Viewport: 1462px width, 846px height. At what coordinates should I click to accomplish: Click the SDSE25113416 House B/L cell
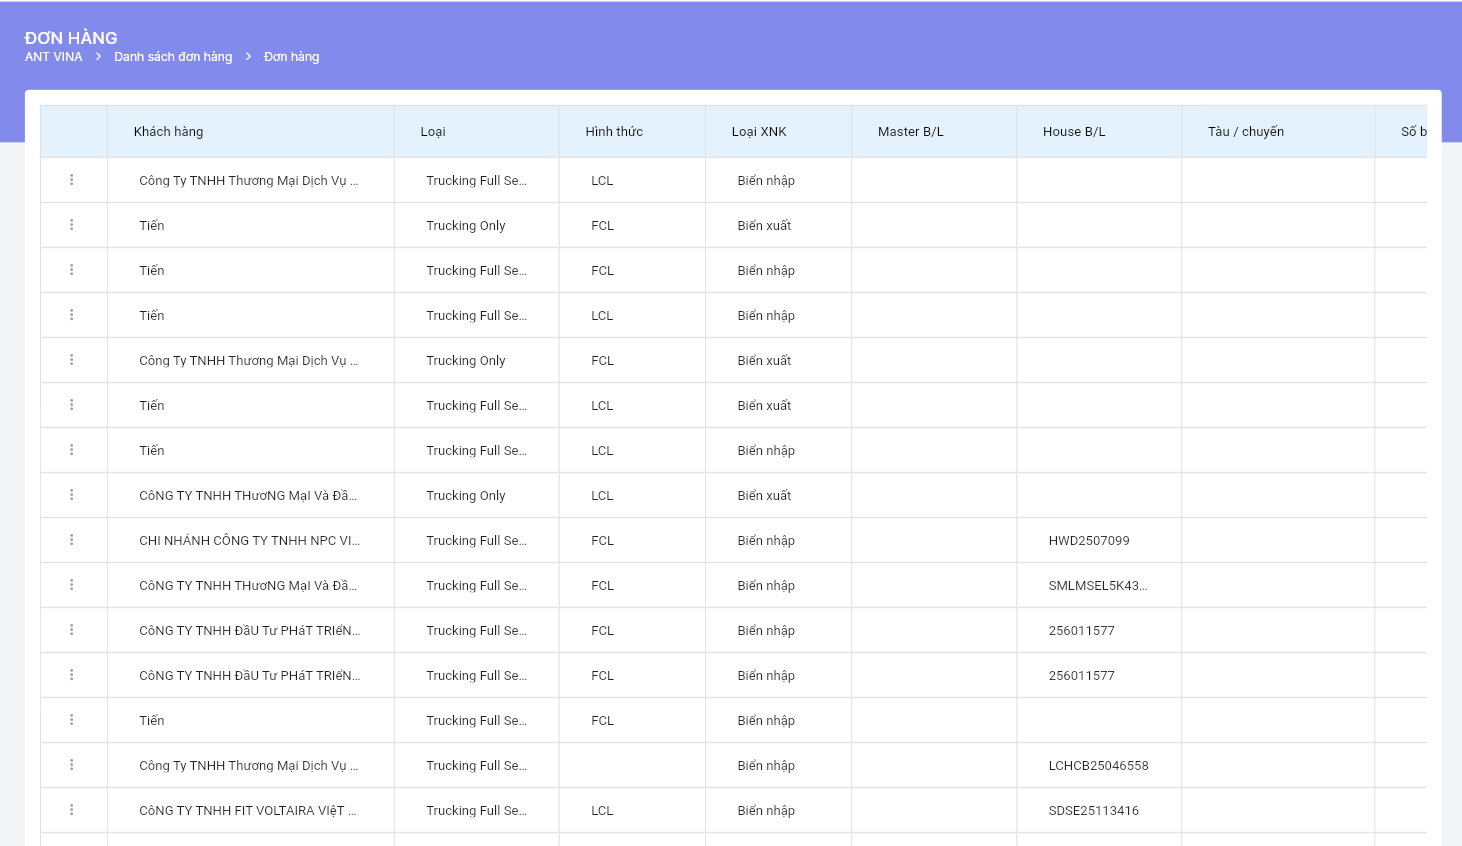click(1093, 811)
